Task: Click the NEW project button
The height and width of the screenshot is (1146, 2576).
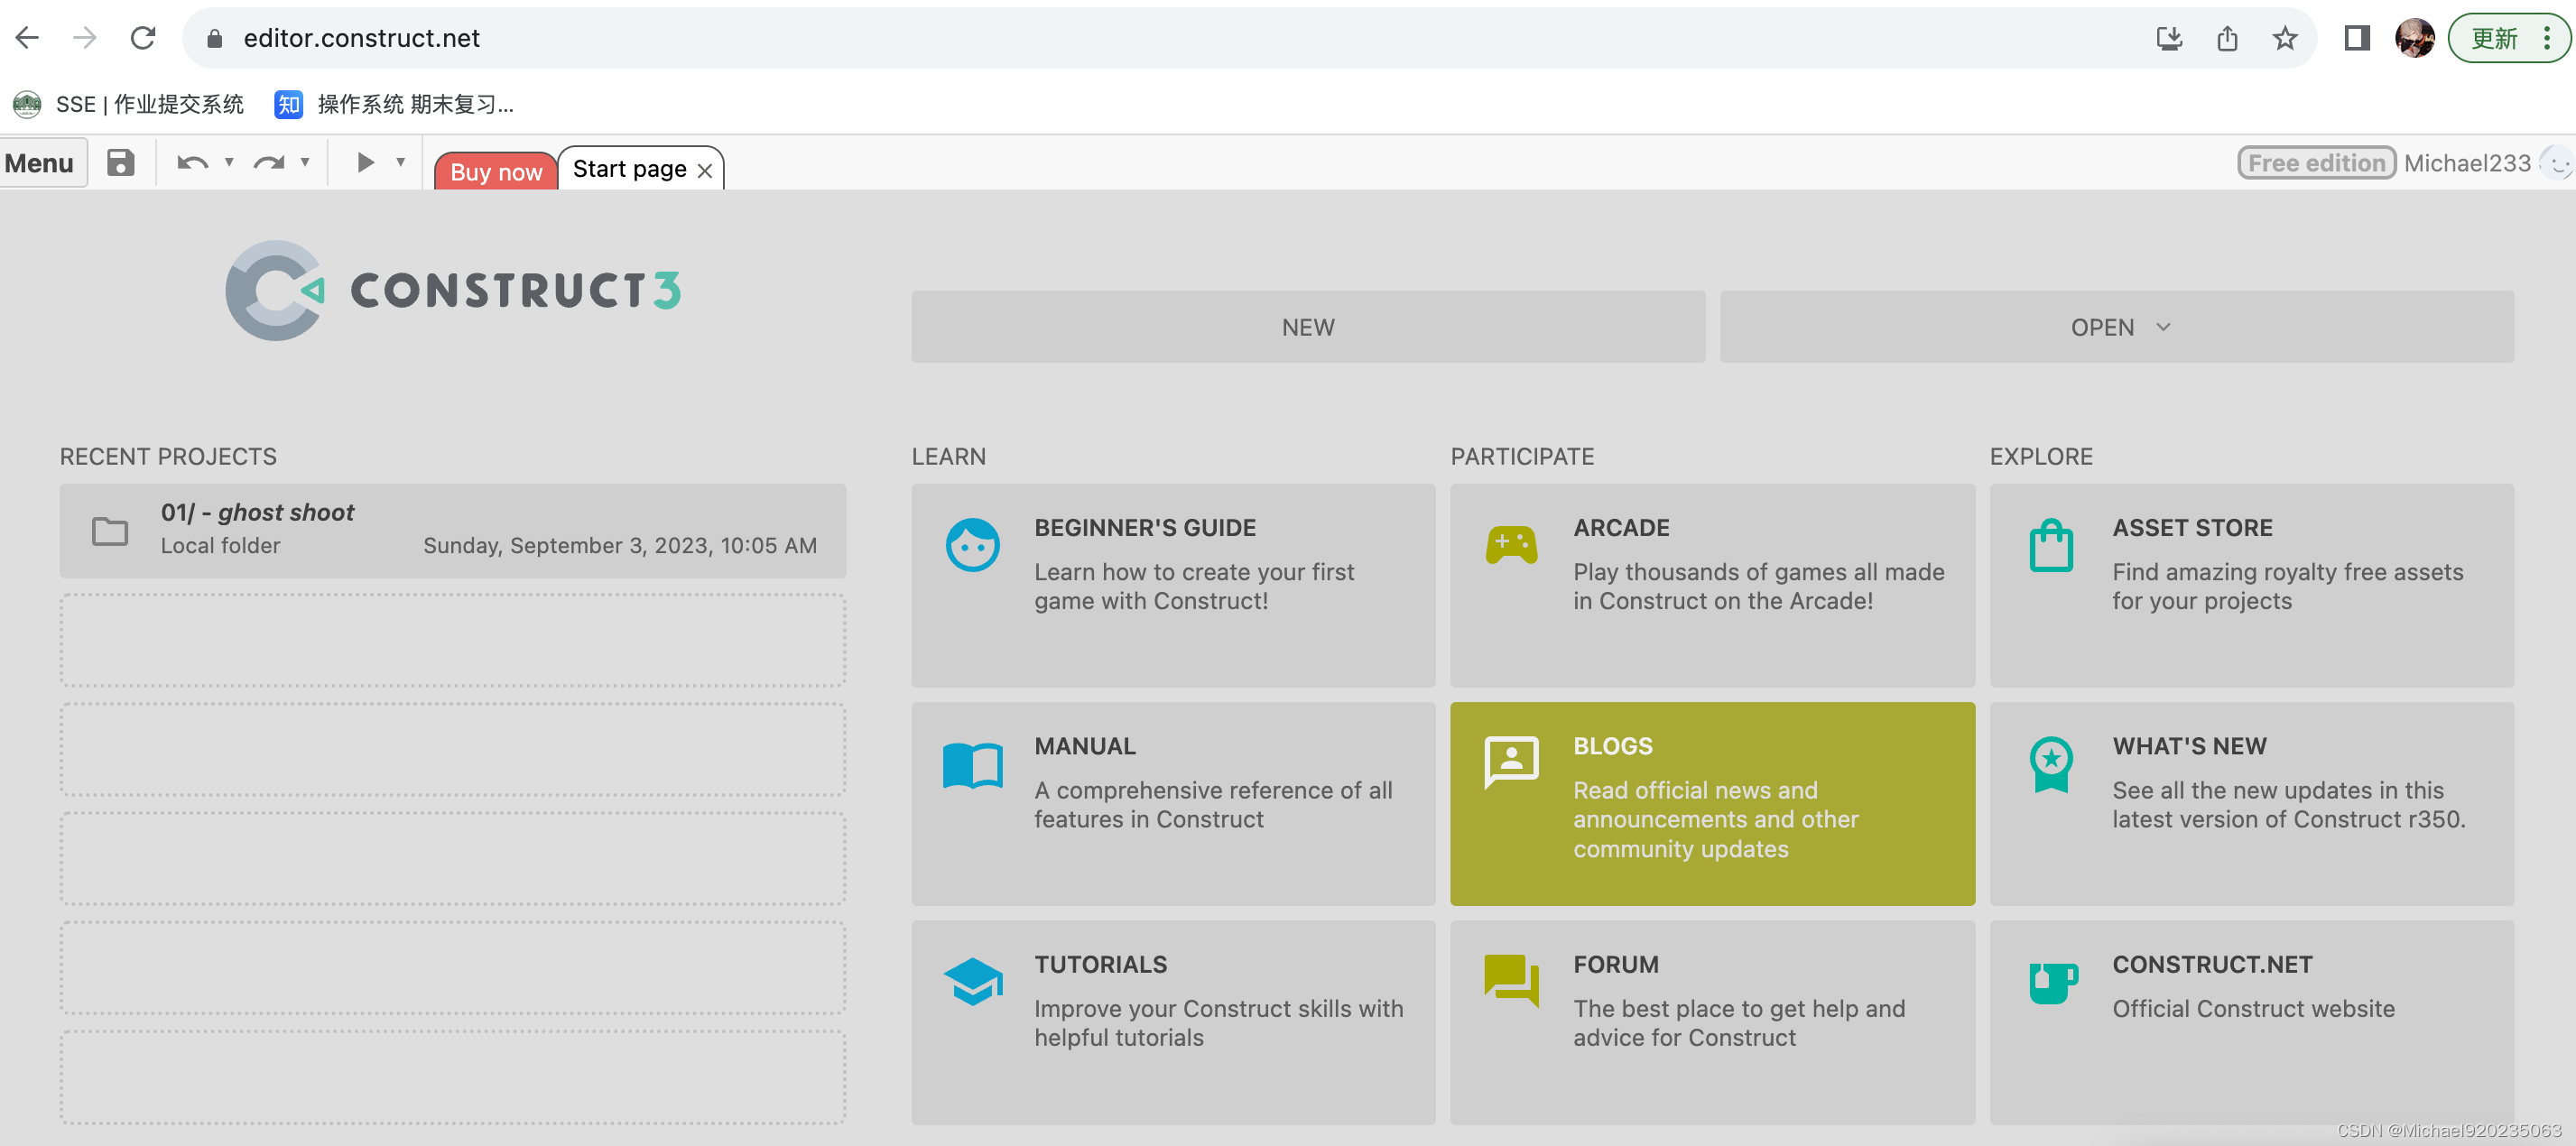Action: (1307, 327)
